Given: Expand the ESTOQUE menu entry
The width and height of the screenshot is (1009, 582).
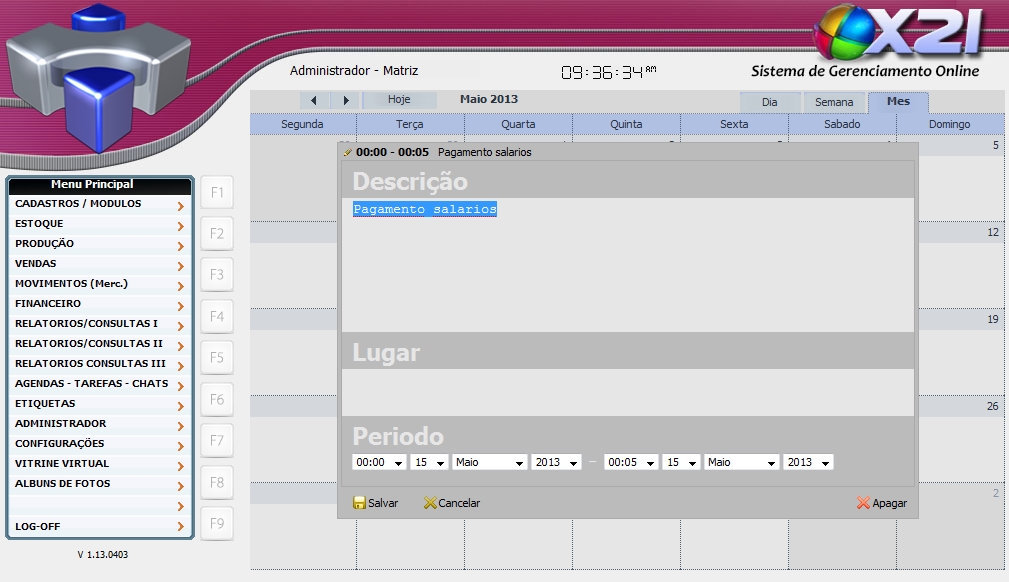Looking at the screenshot, I should point(99,224).
